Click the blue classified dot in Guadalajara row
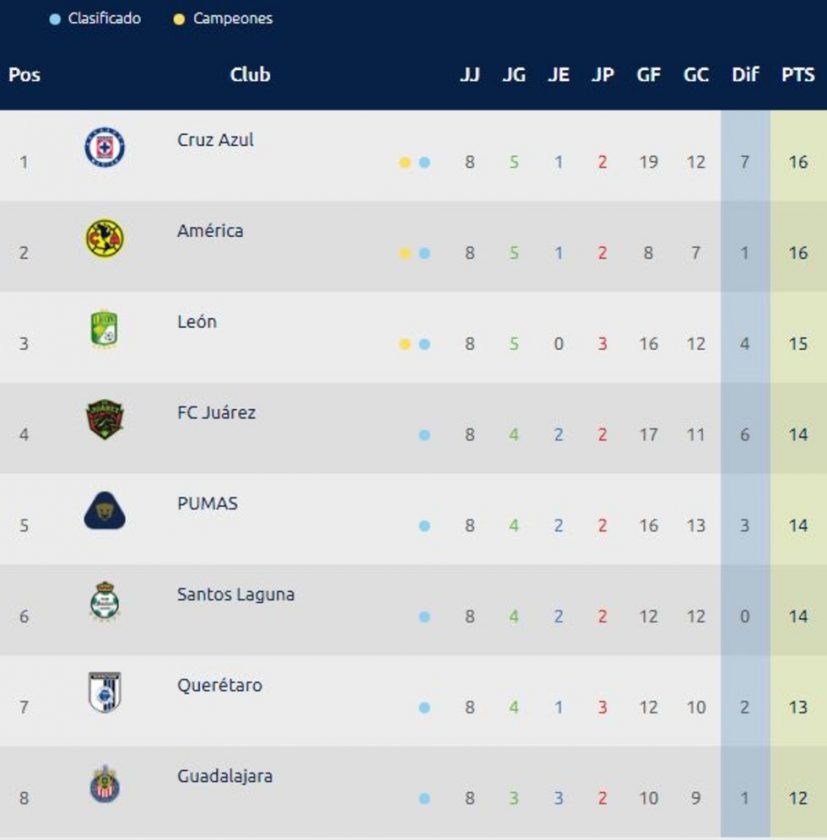Image resolution: width=827 pixels, height=840 pixels. tap(424, 799)
